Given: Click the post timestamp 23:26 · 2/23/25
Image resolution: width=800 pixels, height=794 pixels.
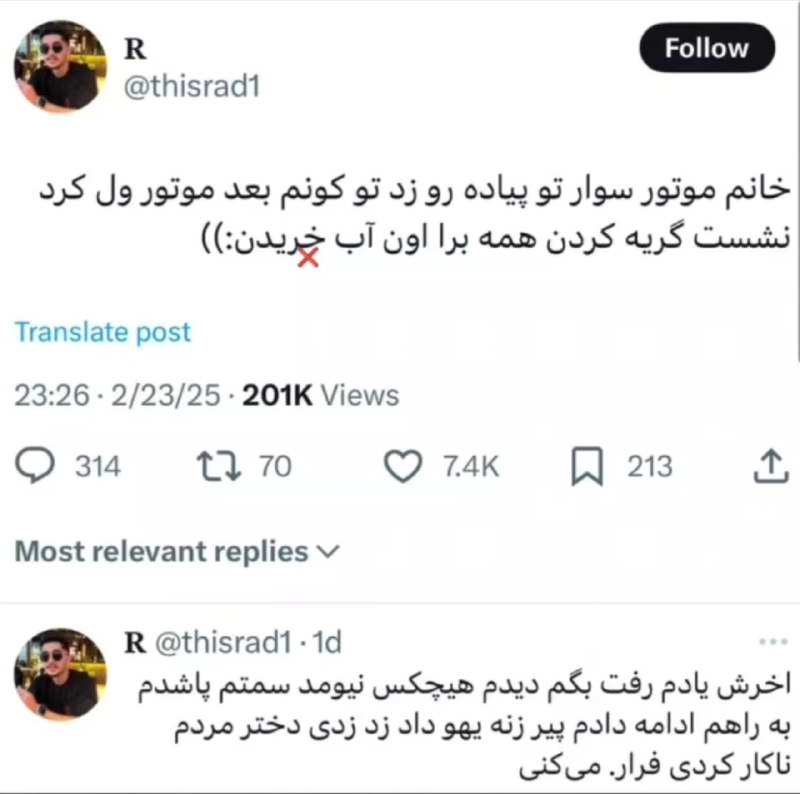Looking at the screenshot, I should coord(117,395).
